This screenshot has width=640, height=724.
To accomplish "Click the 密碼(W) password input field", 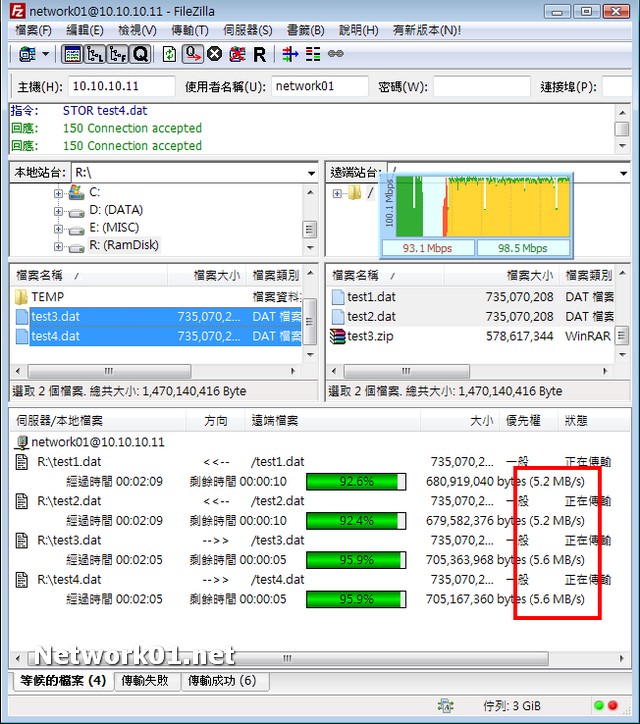I will (481, 87).
